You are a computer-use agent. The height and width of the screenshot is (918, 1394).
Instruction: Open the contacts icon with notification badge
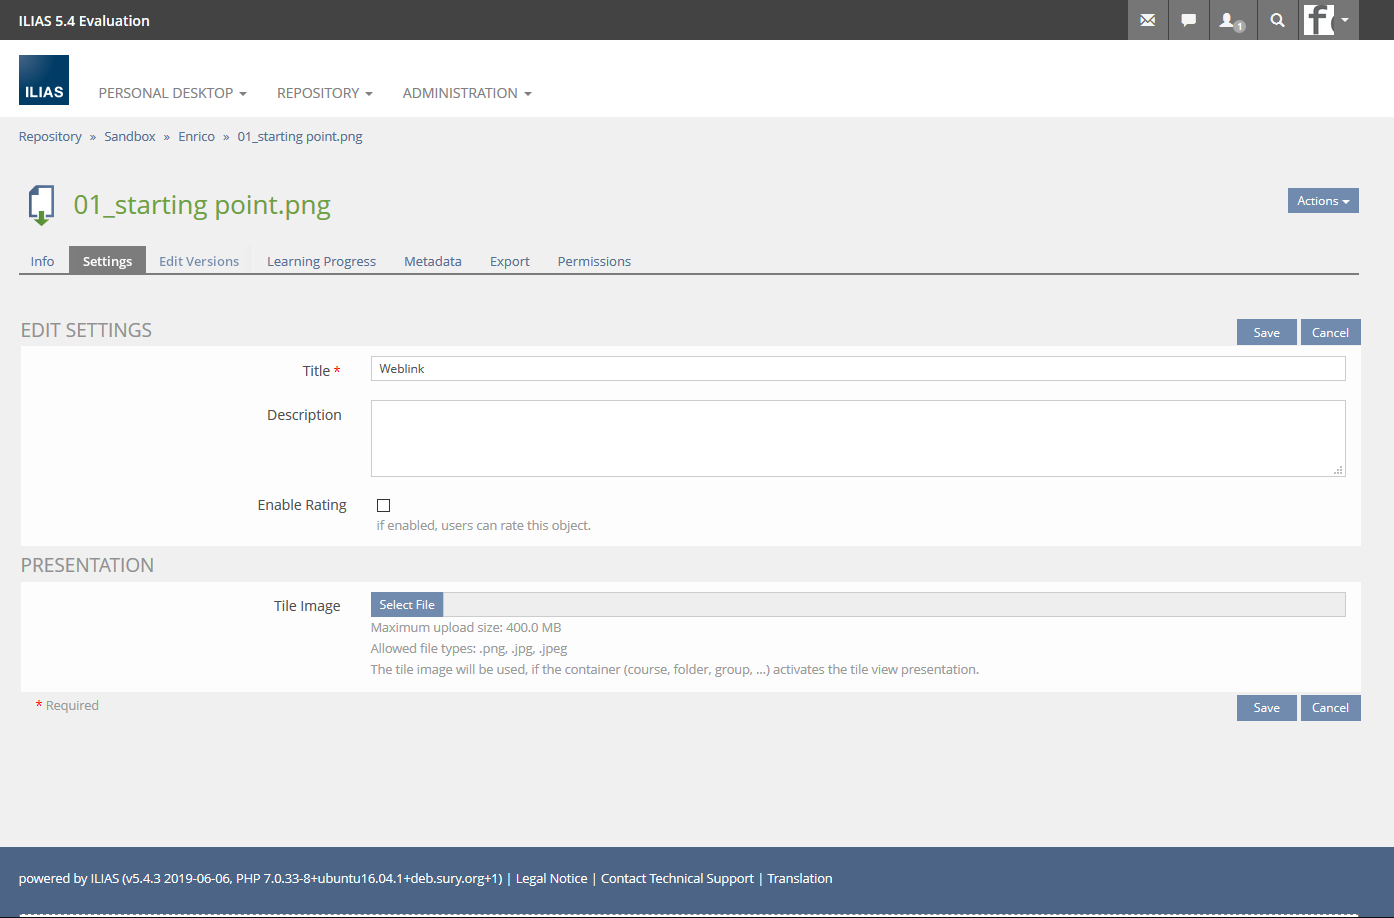point(1230,20)
